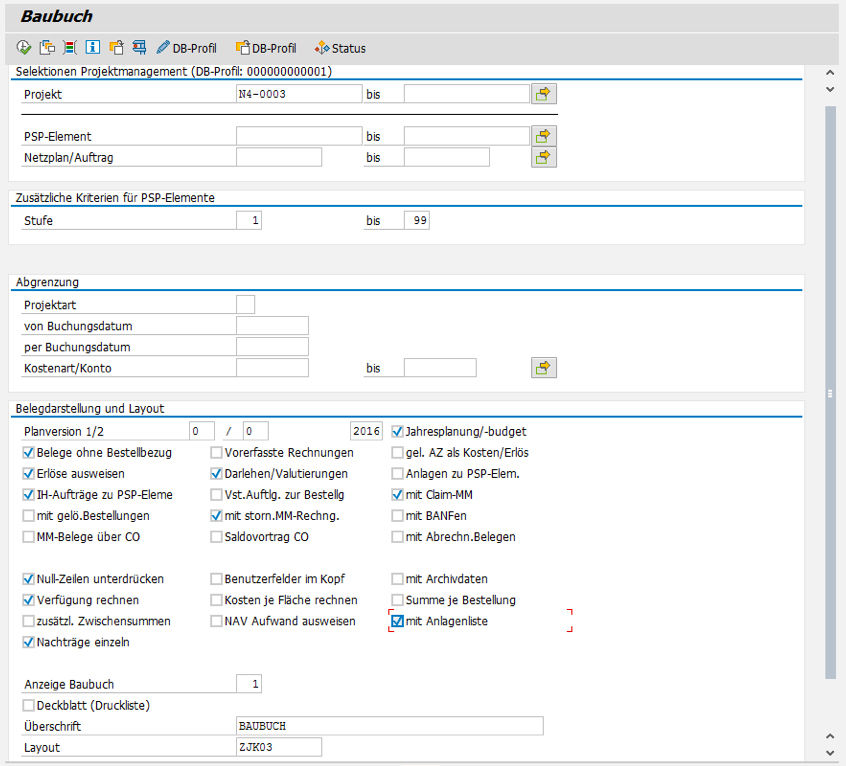Click the scroll-down arrow at bottom right
Screen dimensions: 846x766
click(830, 753)
